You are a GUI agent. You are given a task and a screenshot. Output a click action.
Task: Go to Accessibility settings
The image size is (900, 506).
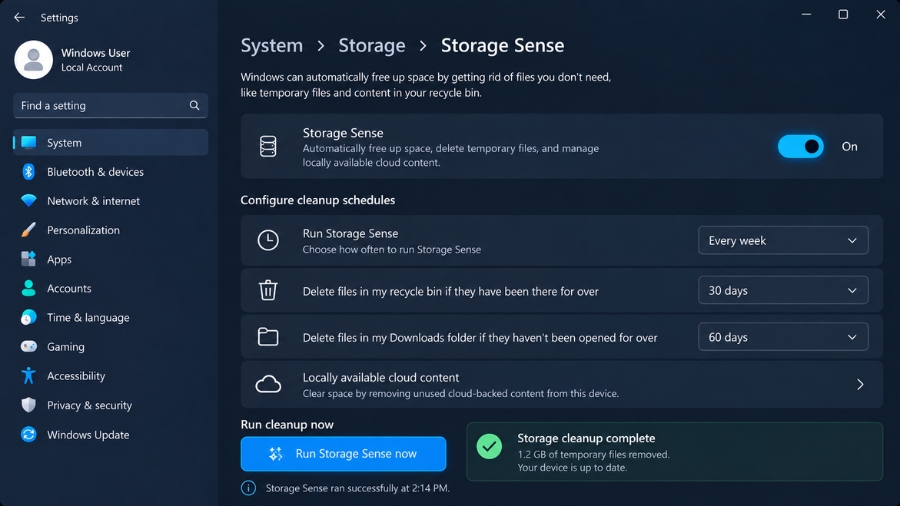pyautogui.click(x=111, y=376)
